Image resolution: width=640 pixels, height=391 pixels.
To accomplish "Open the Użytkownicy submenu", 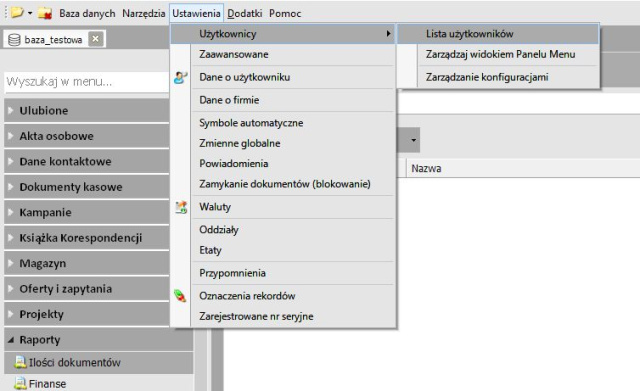I will (283, 34).
